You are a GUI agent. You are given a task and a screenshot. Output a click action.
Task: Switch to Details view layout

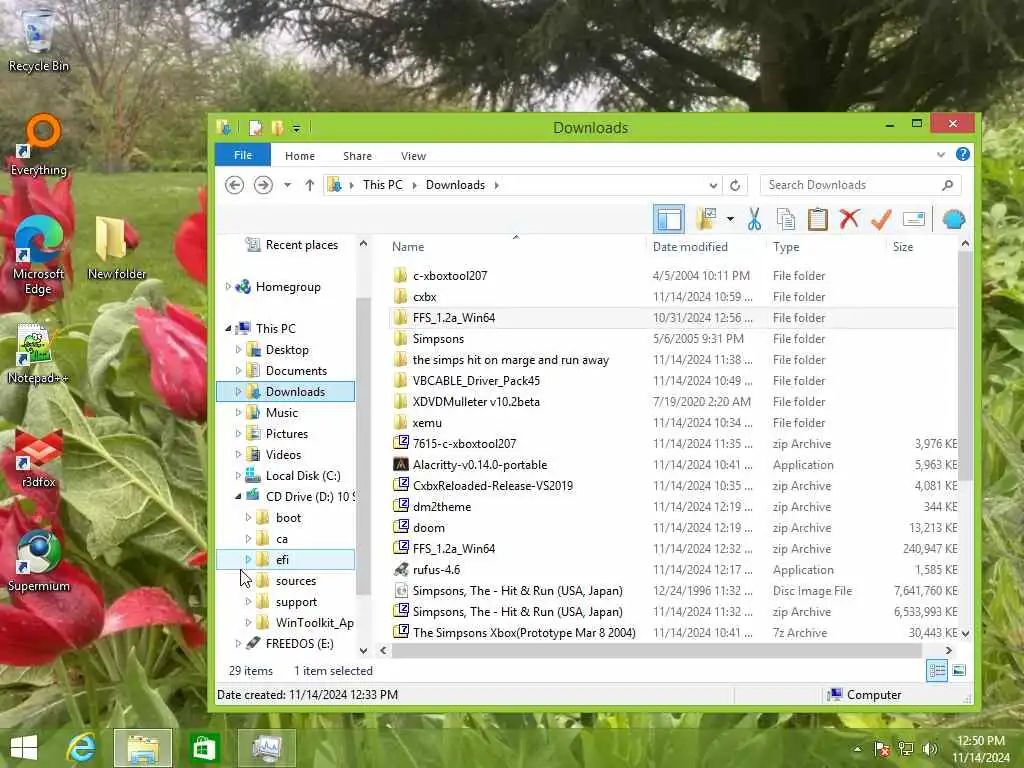(936, 671)
